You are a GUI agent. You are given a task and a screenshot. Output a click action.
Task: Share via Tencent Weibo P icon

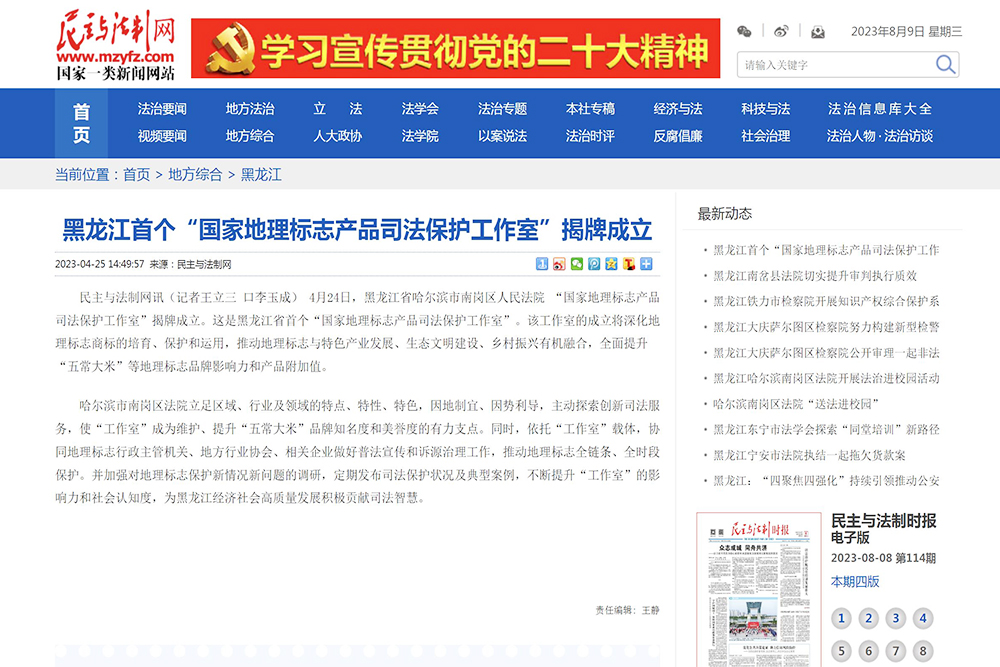point(594,264)
